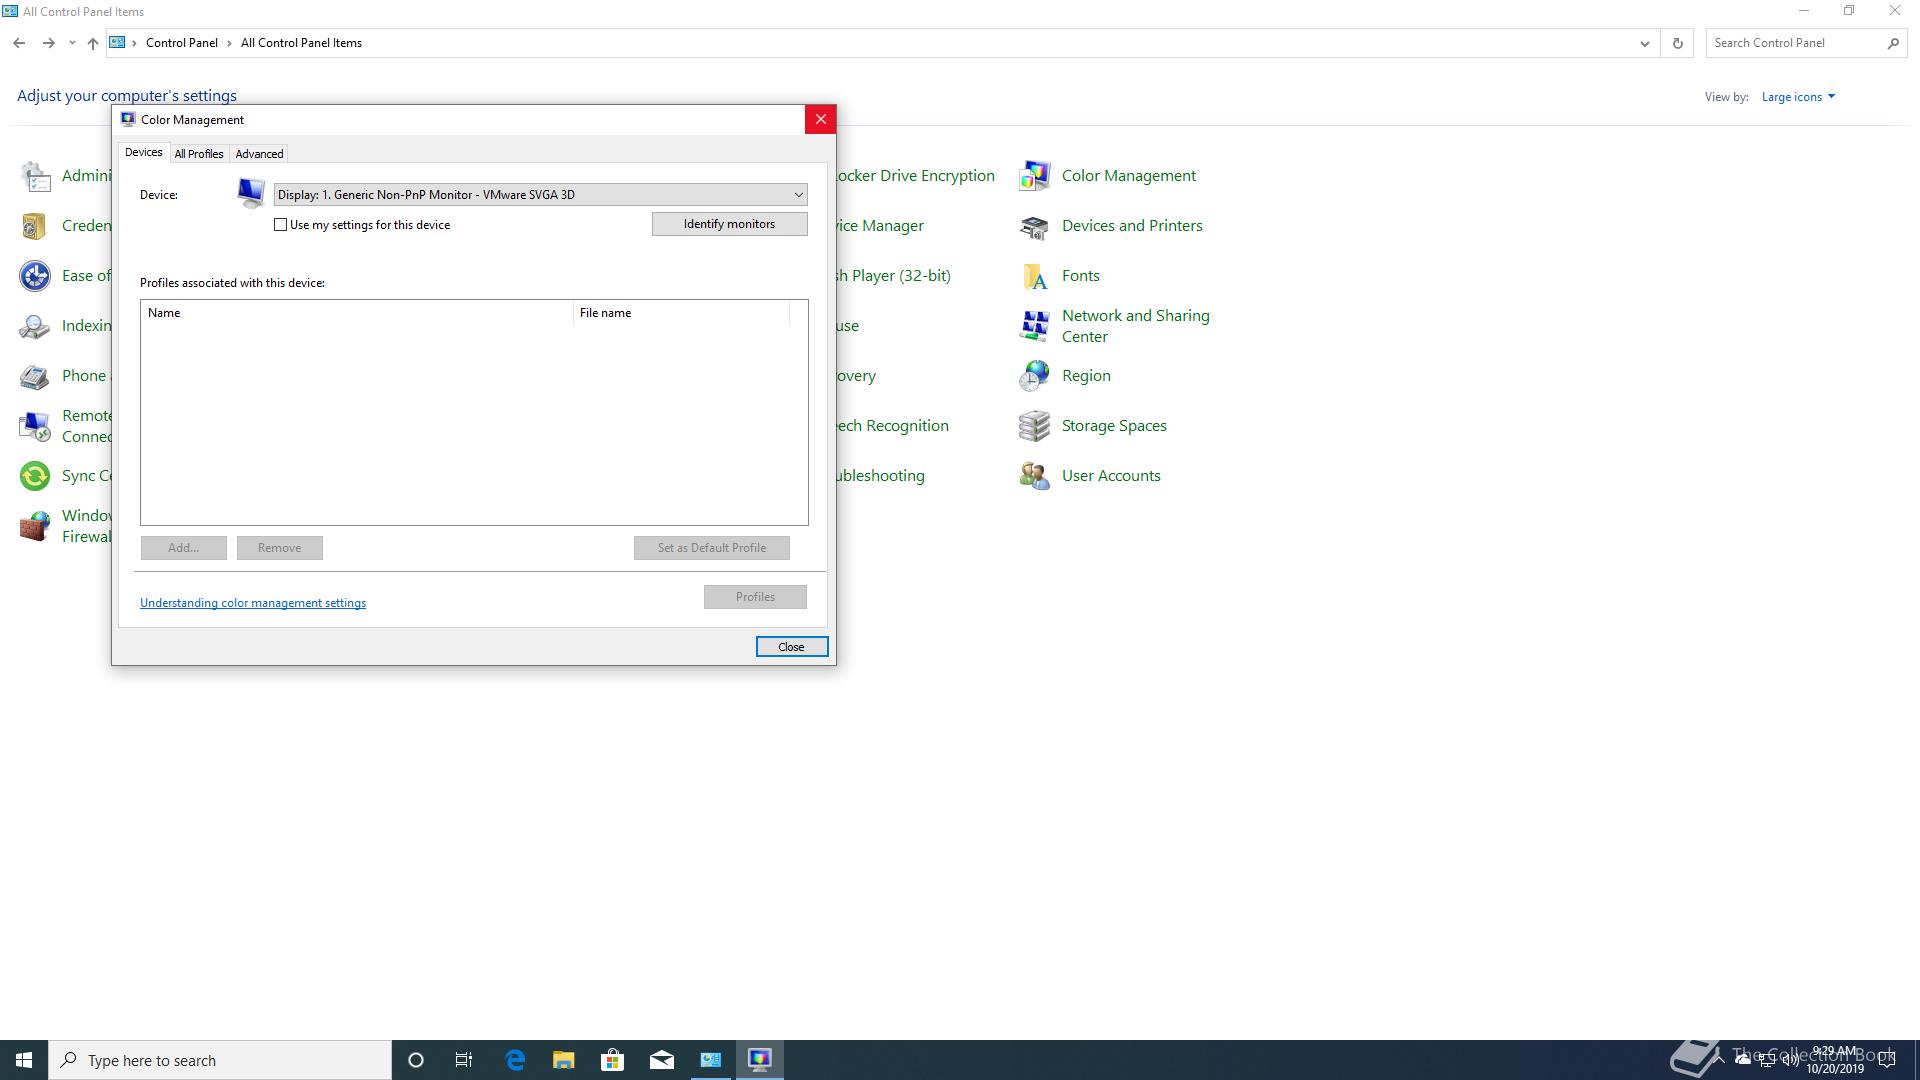Open Administrative Tools icon

[35, 176]
